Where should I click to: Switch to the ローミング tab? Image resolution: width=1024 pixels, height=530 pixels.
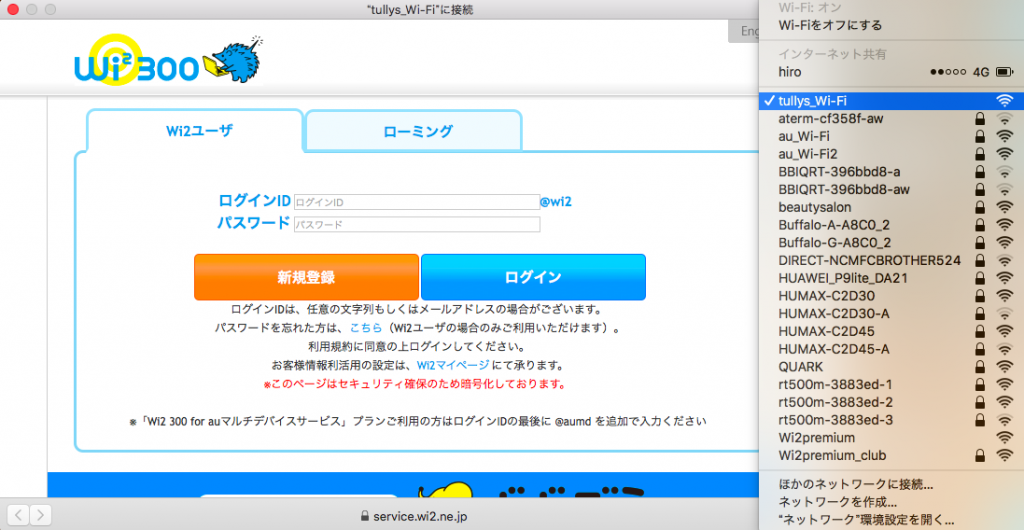click(x=413, y=131)
